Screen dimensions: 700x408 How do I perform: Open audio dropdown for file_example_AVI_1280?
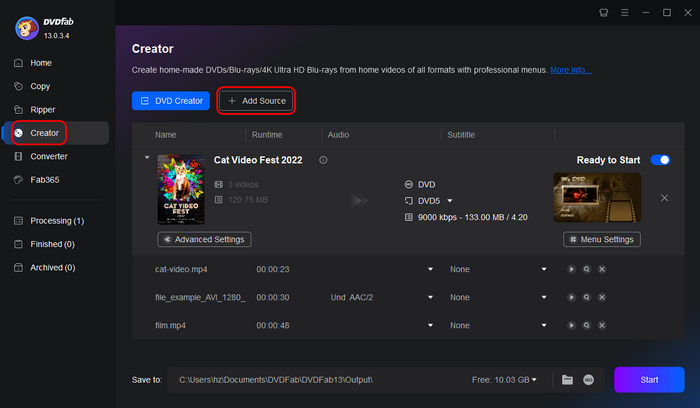tap(430, 297)
